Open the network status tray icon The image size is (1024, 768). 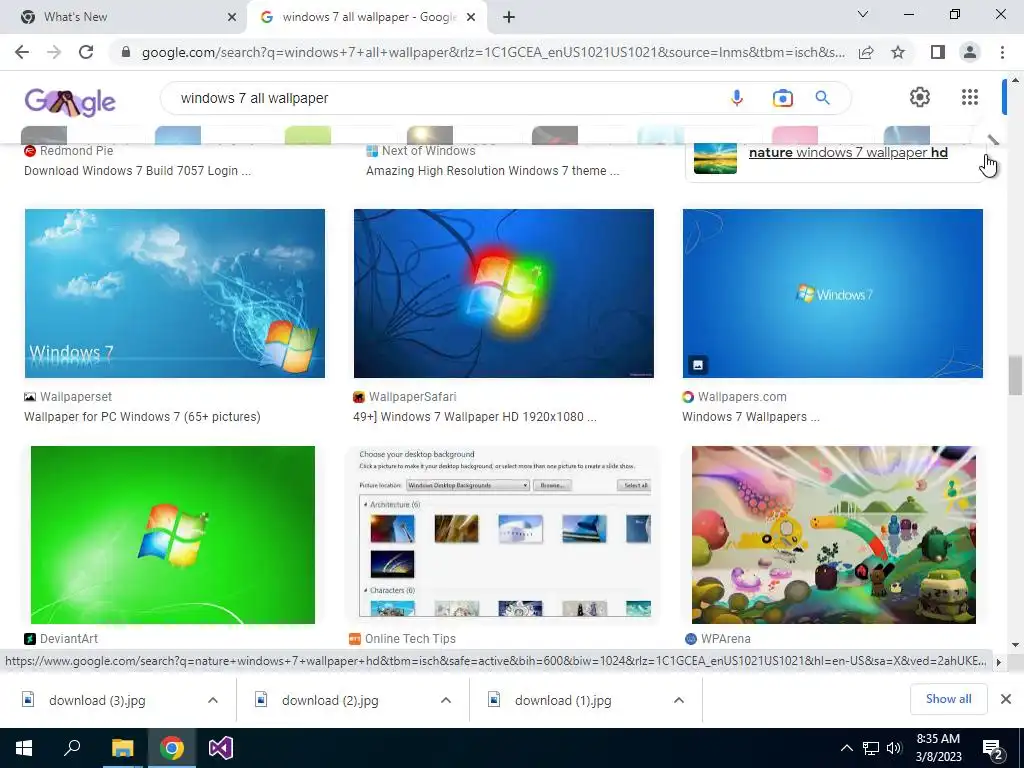click(871, 748)
